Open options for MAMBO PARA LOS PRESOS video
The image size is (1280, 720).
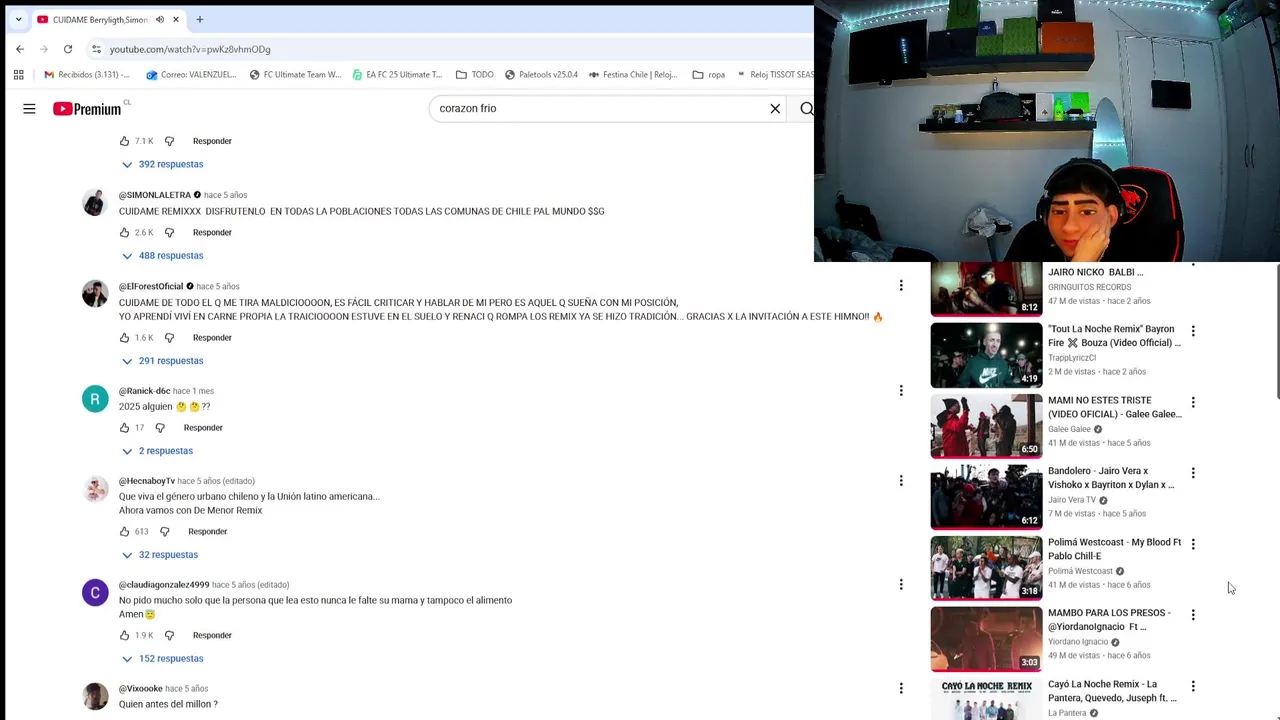click(x=1193, y=615)
